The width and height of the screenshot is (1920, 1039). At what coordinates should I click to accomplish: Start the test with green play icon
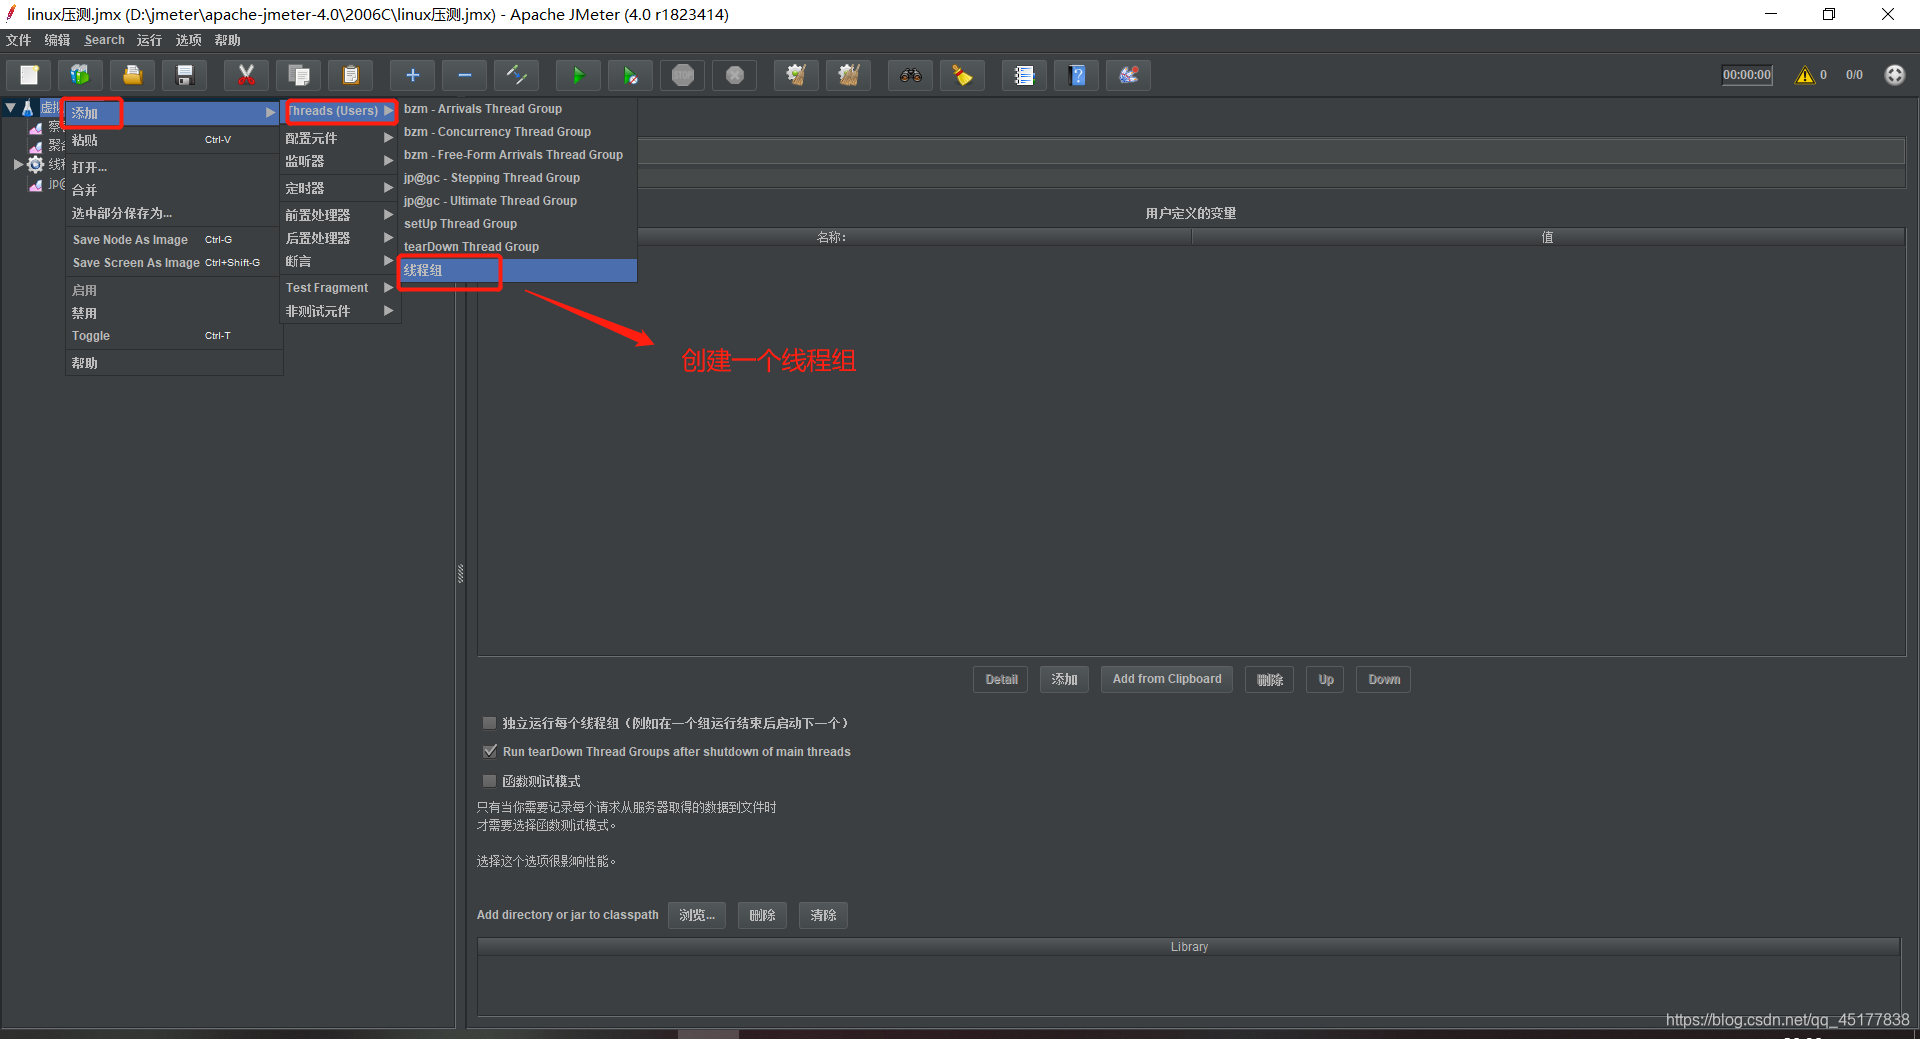click(578, 75)
